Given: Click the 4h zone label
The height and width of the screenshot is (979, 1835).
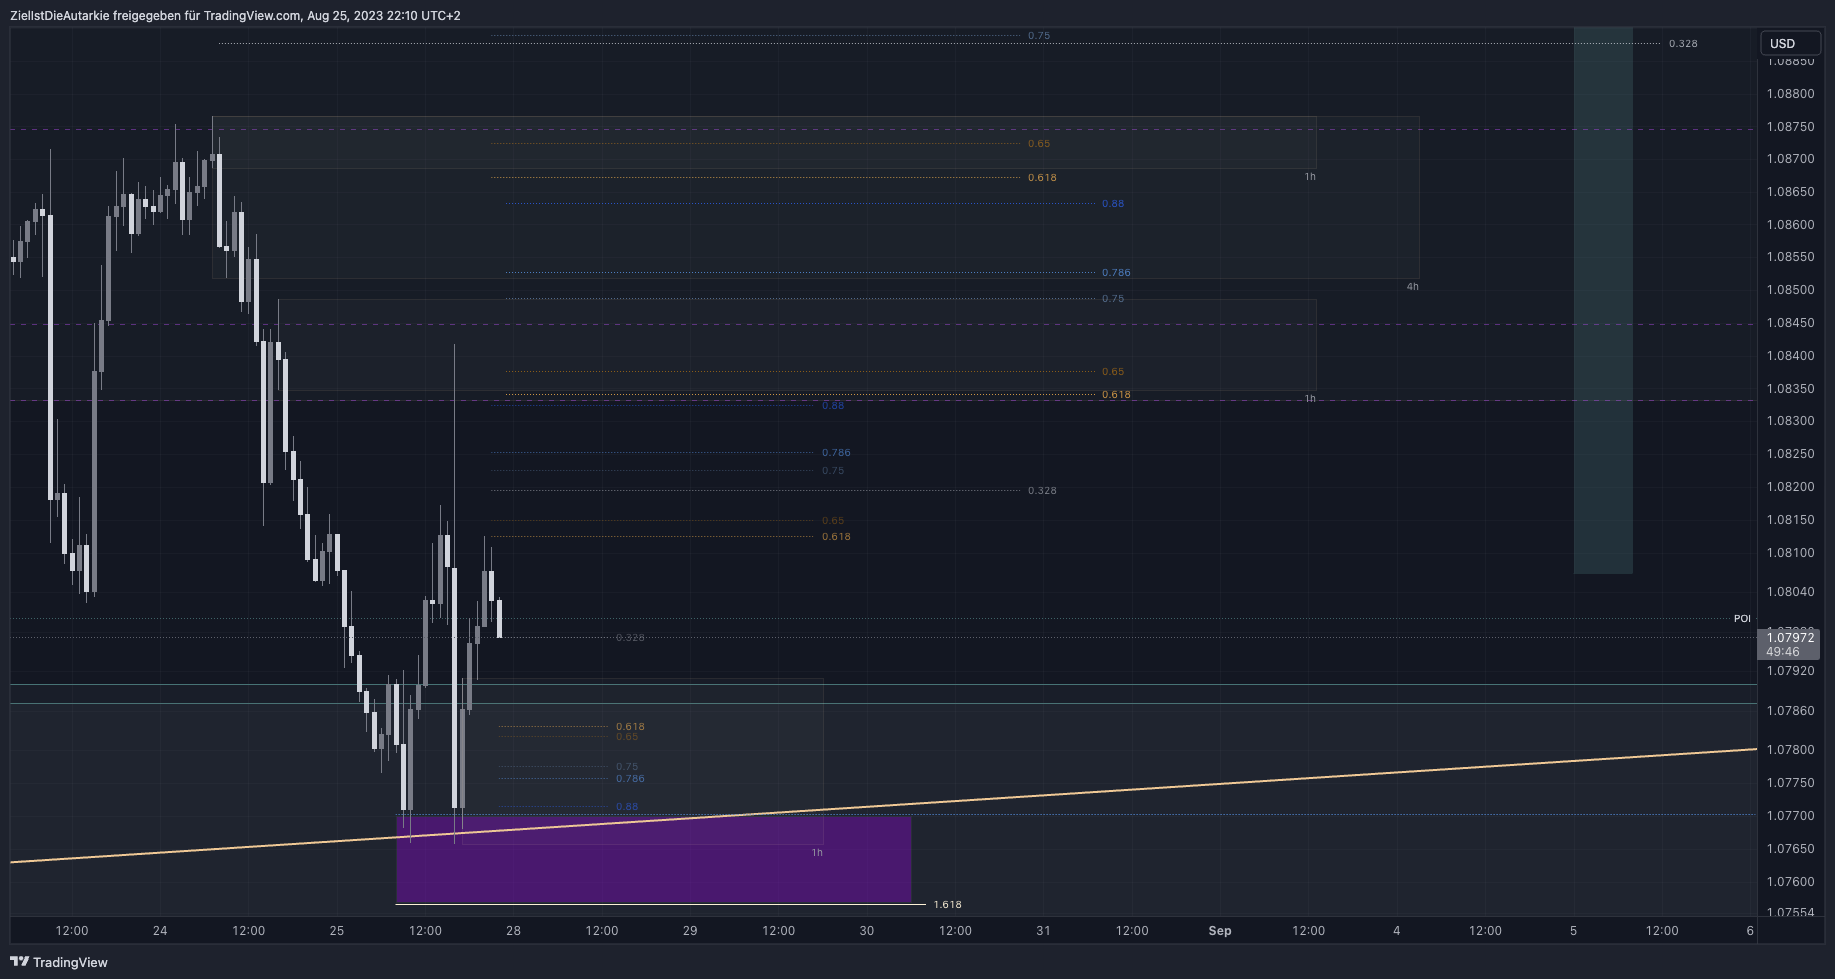Looking at the screenshot, I should coord(1412,287).
